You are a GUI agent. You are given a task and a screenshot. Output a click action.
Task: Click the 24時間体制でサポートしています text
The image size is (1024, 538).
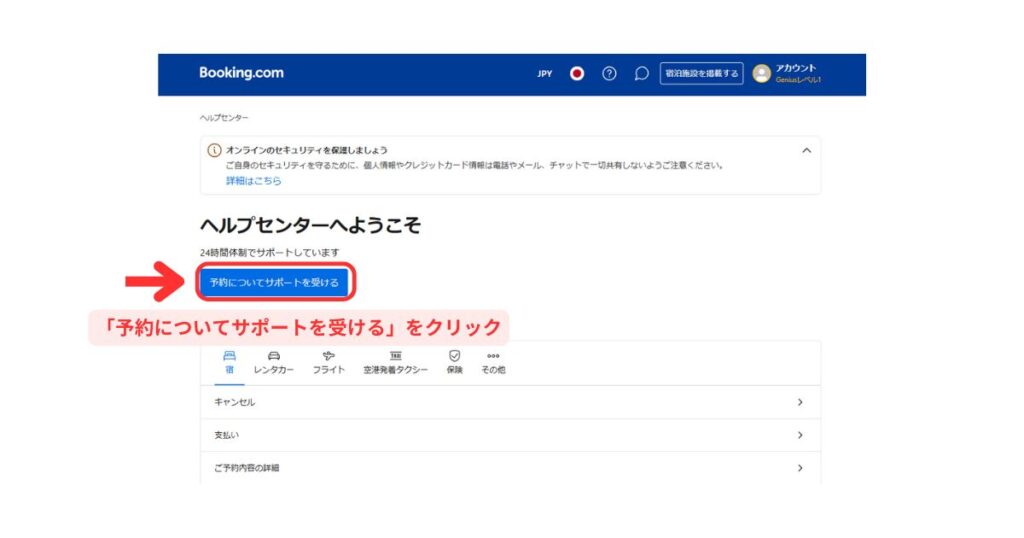click(x=270, y=253)
